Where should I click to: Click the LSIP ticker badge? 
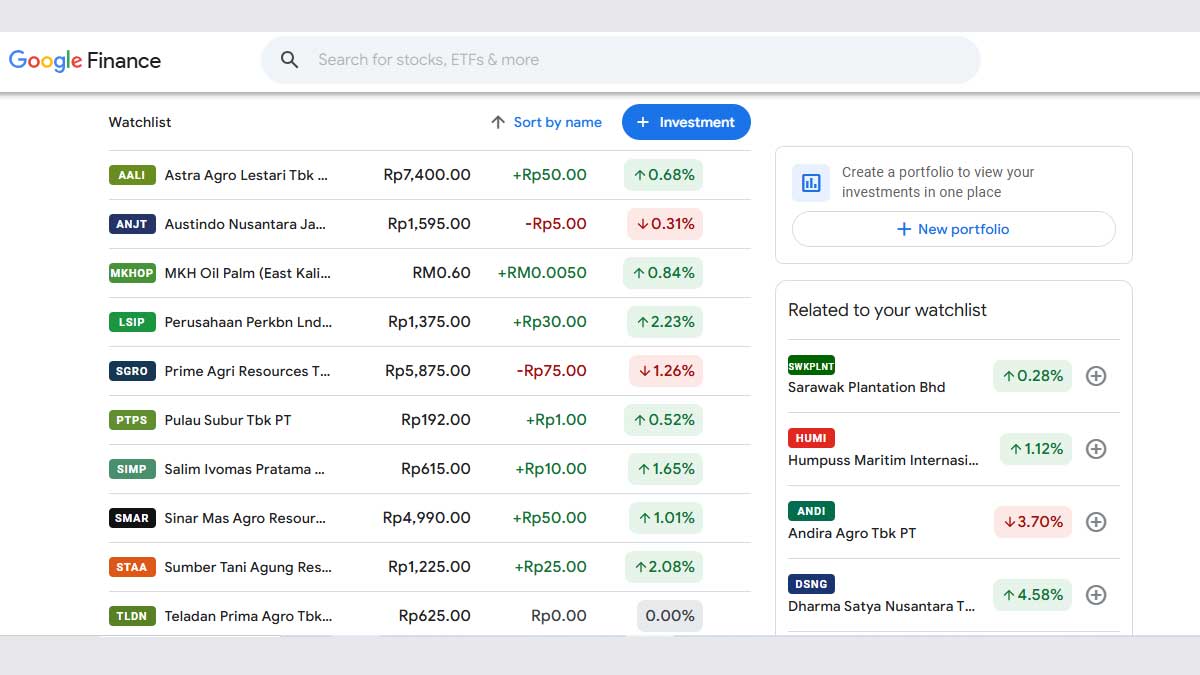click(132, 322)
